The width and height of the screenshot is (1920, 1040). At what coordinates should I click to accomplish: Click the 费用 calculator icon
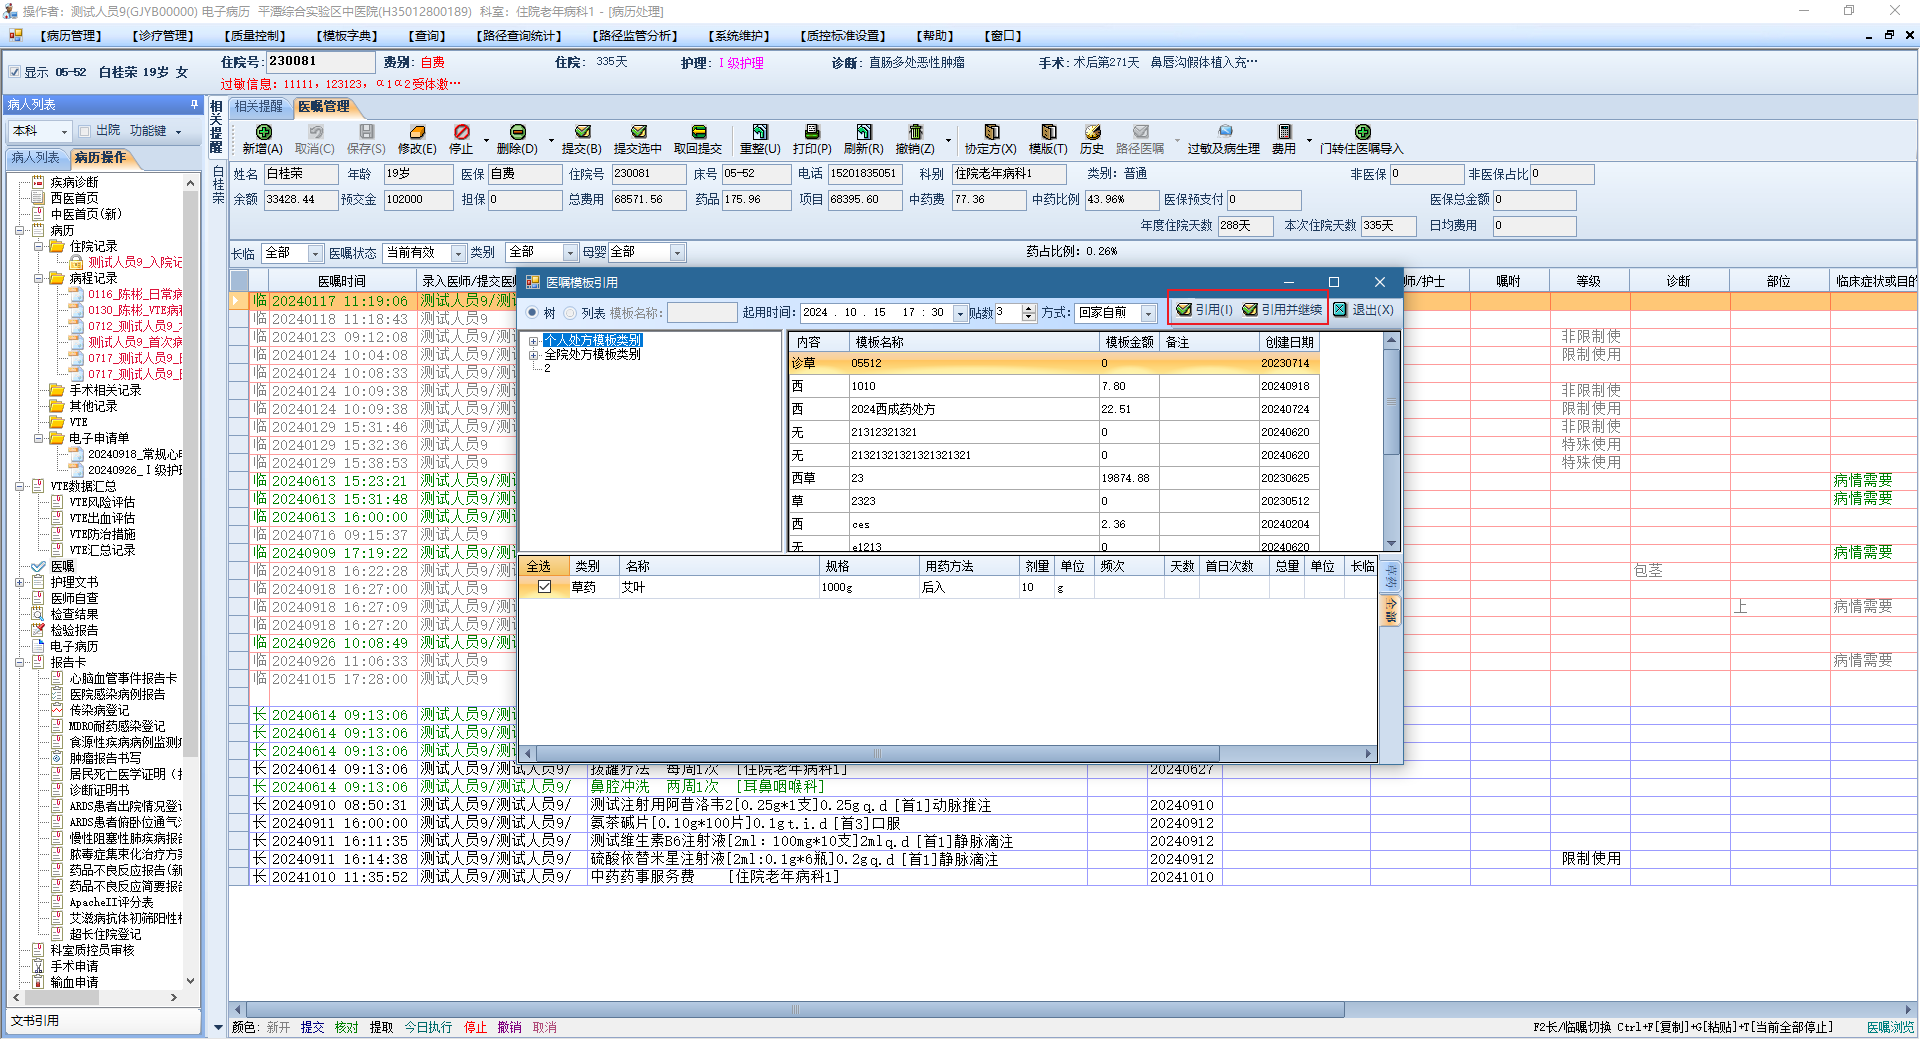(1284, 133)
